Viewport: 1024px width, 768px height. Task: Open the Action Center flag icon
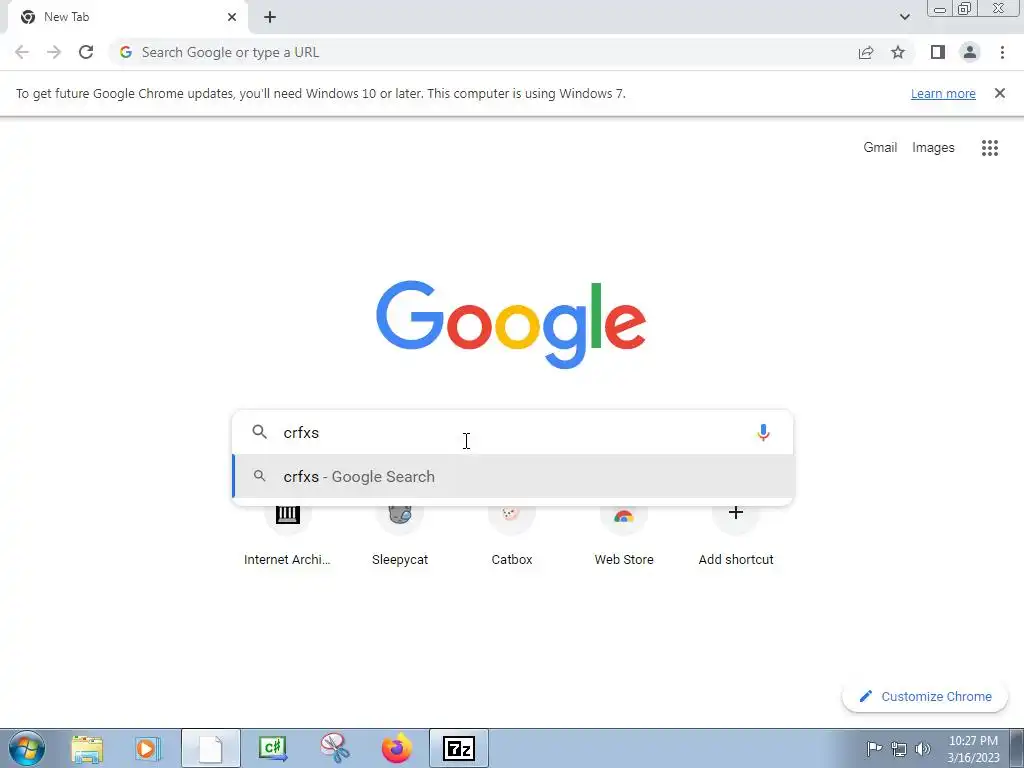[x=873, y=749]
